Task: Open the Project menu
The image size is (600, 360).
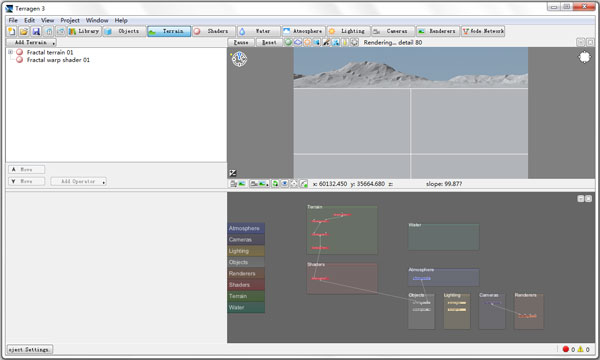Action: [70, 20]
